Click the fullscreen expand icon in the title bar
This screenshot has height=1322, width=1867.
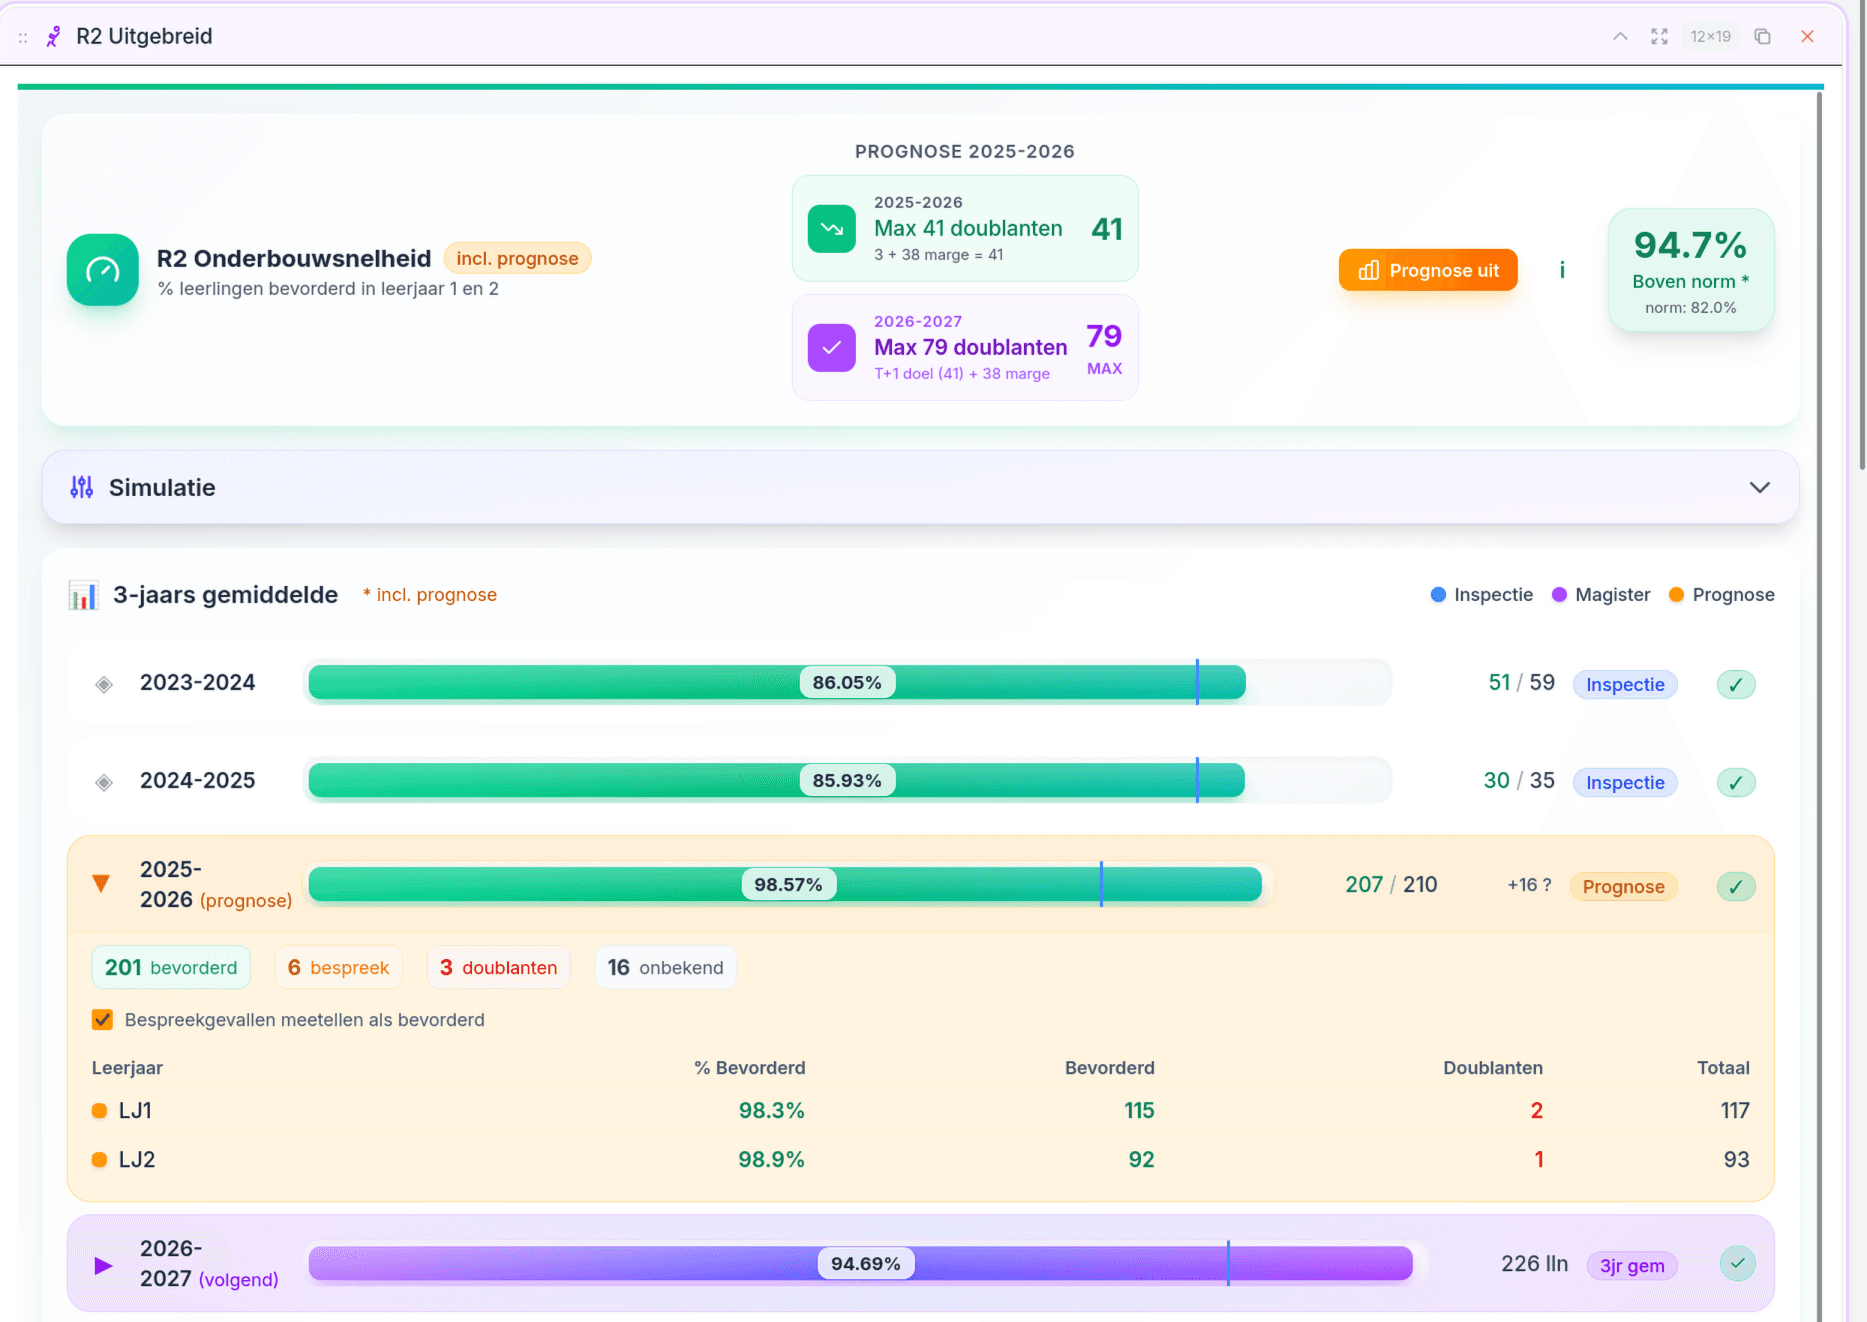[1659, 36]
